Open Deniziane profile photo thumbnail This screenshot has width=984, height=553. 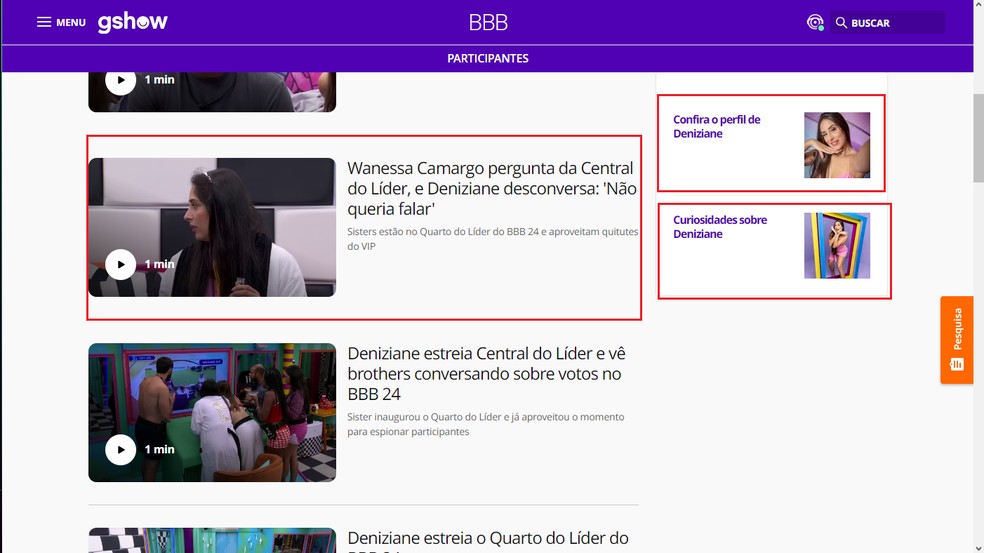(x=837, y=145)
